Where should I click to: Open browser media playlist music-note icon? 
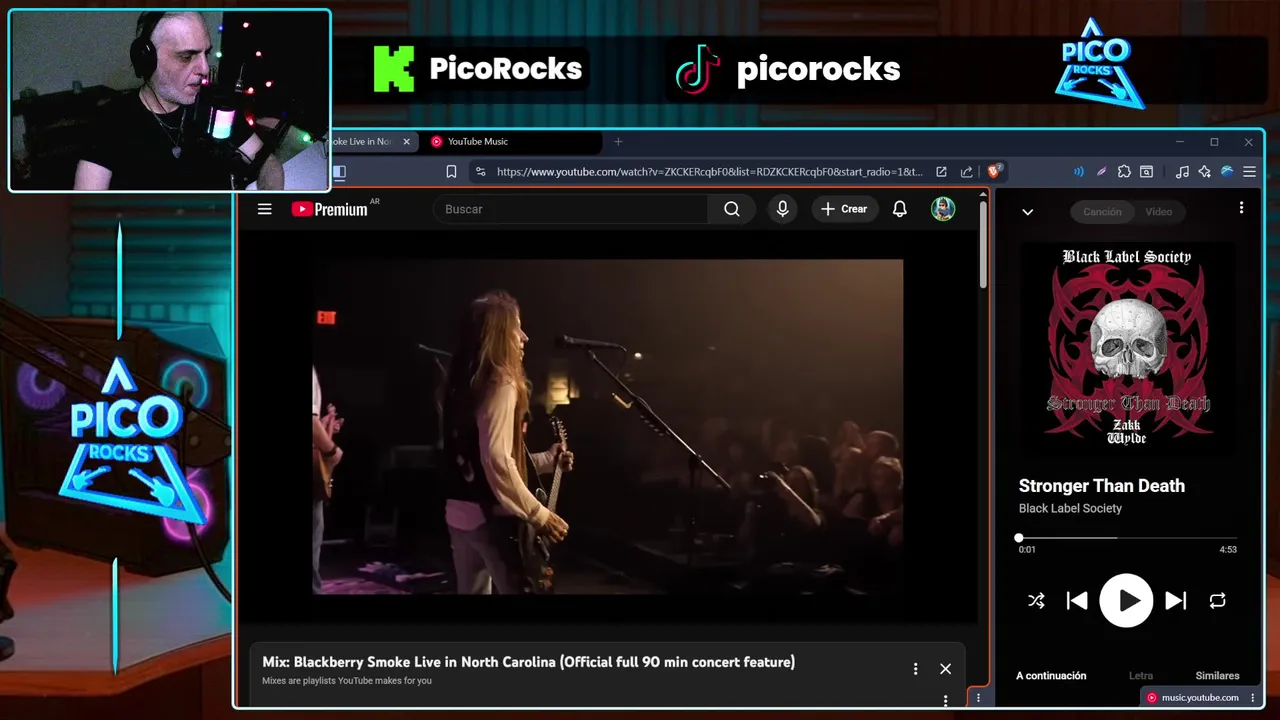1182,172
